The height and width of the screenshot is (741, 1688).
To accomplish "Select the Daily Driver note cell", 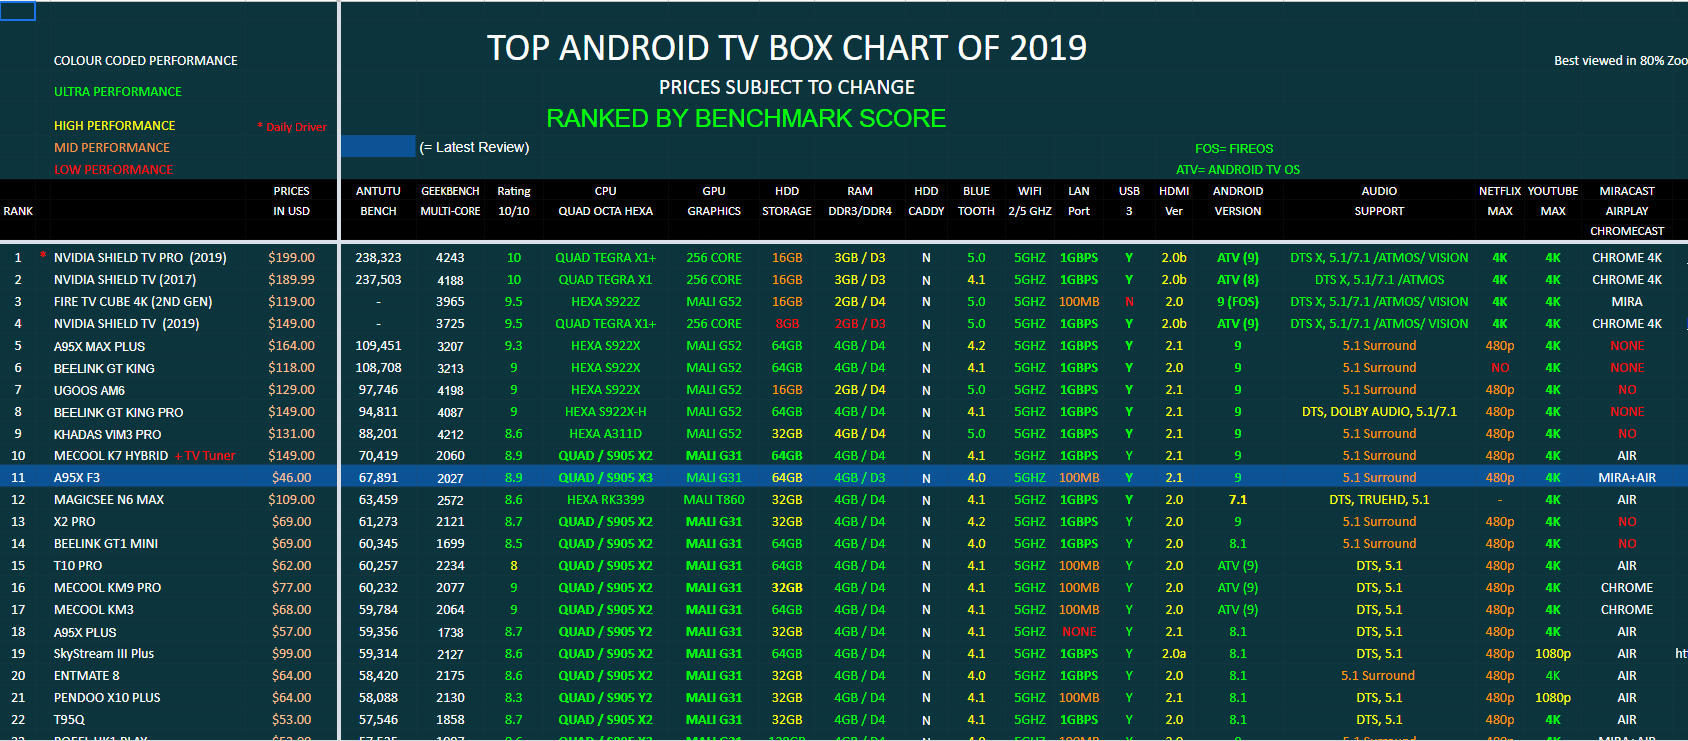I will (x=292, y=127).
